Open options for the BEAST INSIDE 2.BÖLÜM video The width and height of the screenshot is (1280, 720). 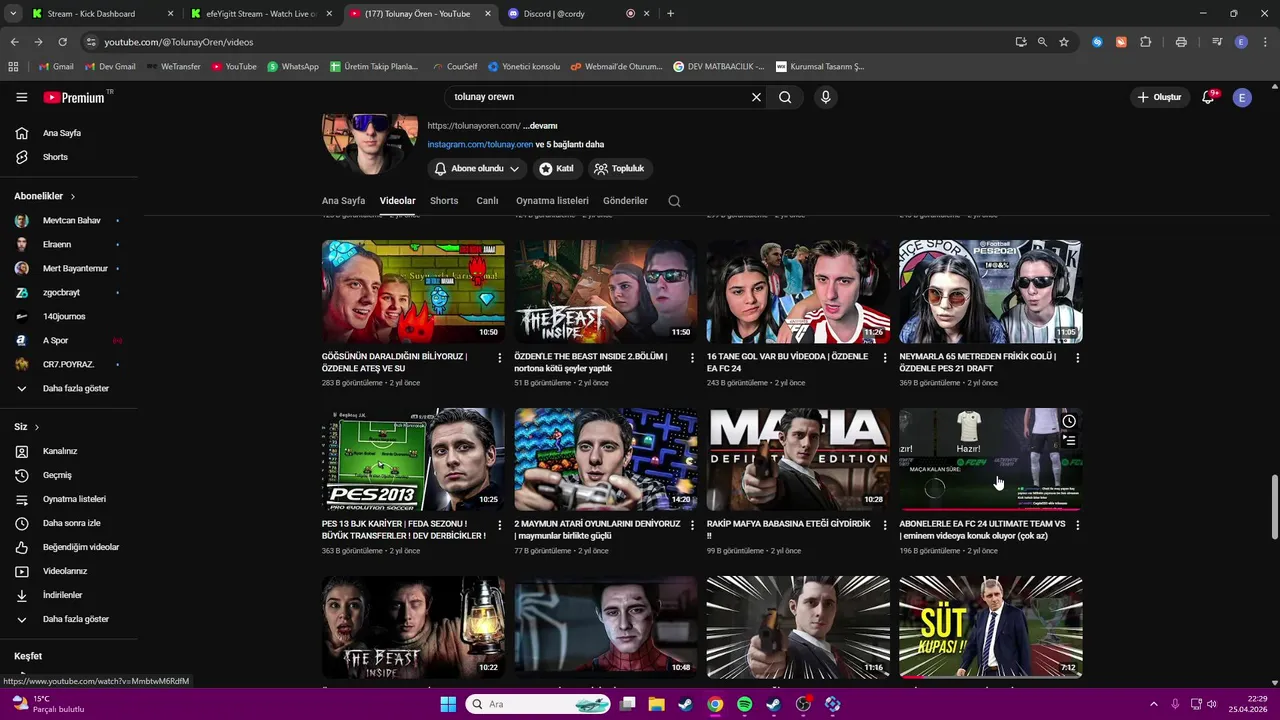pyautogui.click(x=692, y=357)
